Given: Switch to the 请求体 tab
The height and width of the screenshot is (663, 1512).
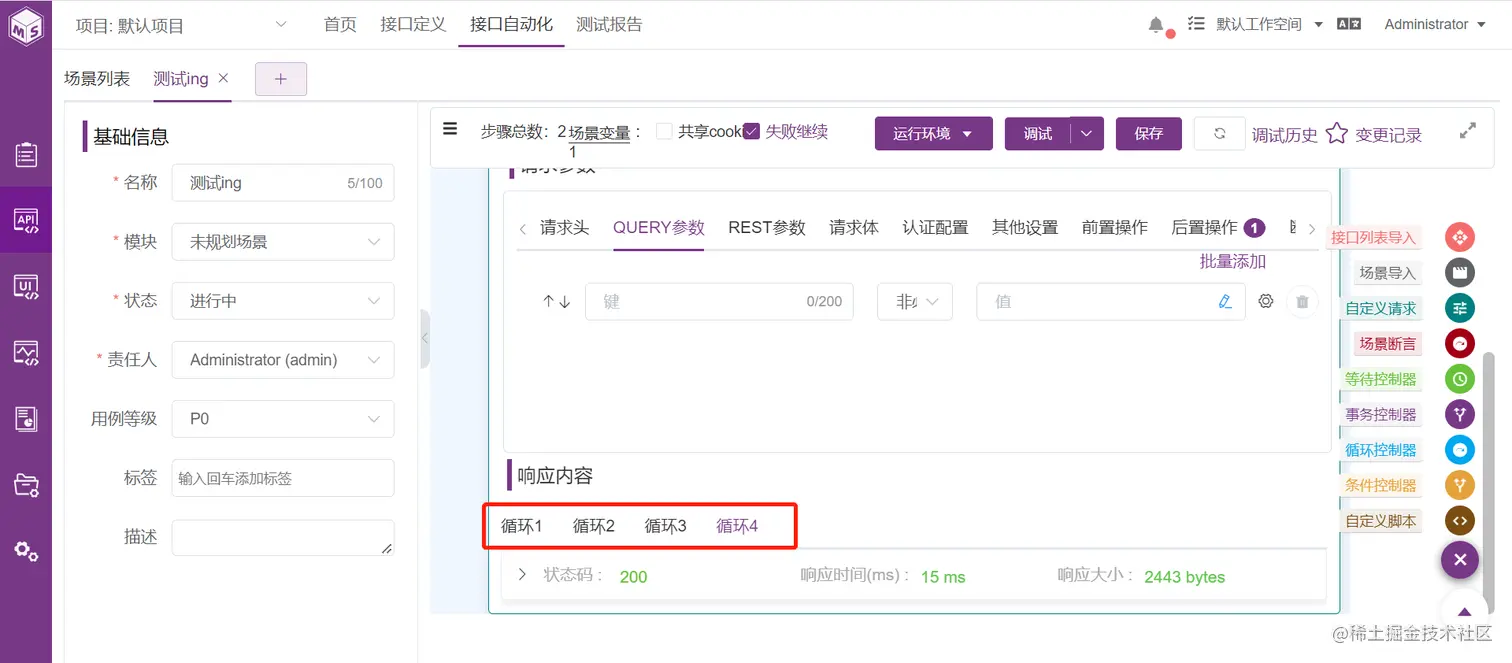Looking at the screenshot, I should point(854,228).
